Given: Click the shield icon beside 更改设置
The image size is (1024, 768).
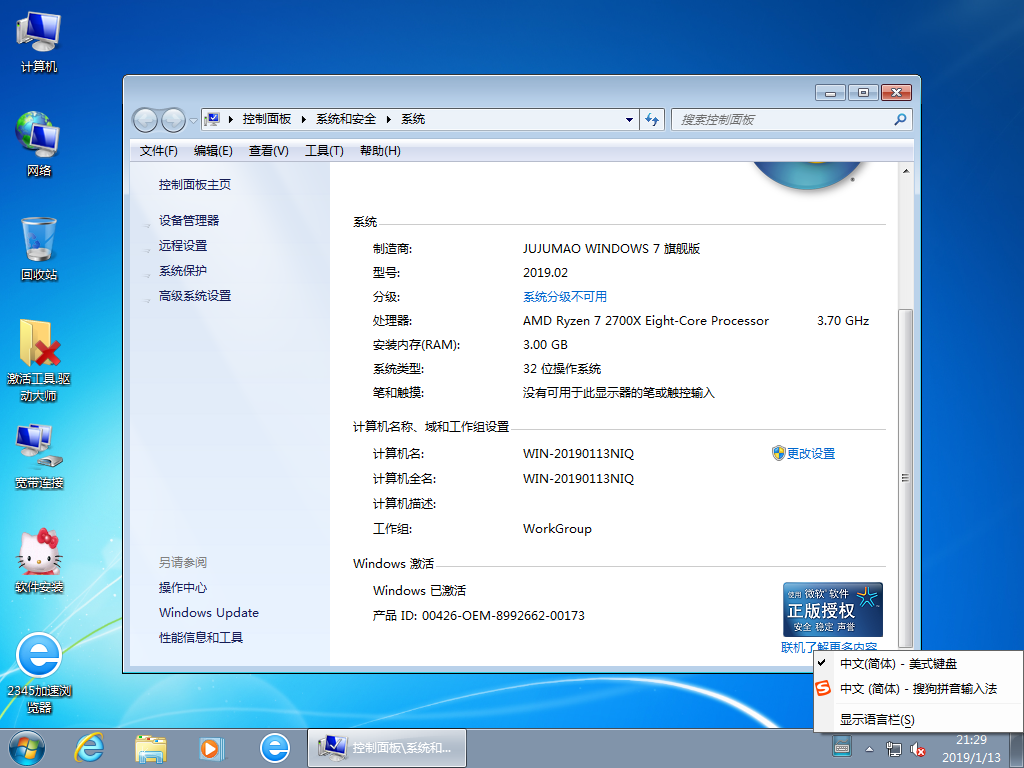Looking at the screenshot, I should pyautogui.click(x=778, y=453).
